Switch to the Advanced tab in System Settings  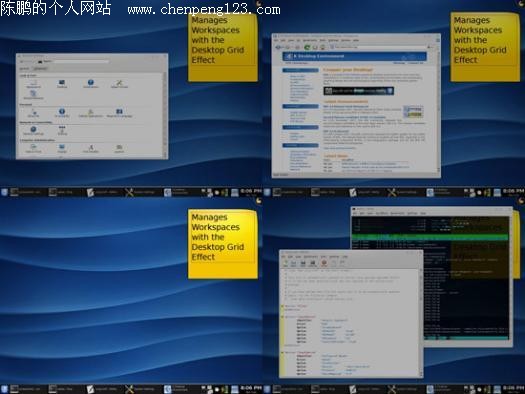point(41,69)
